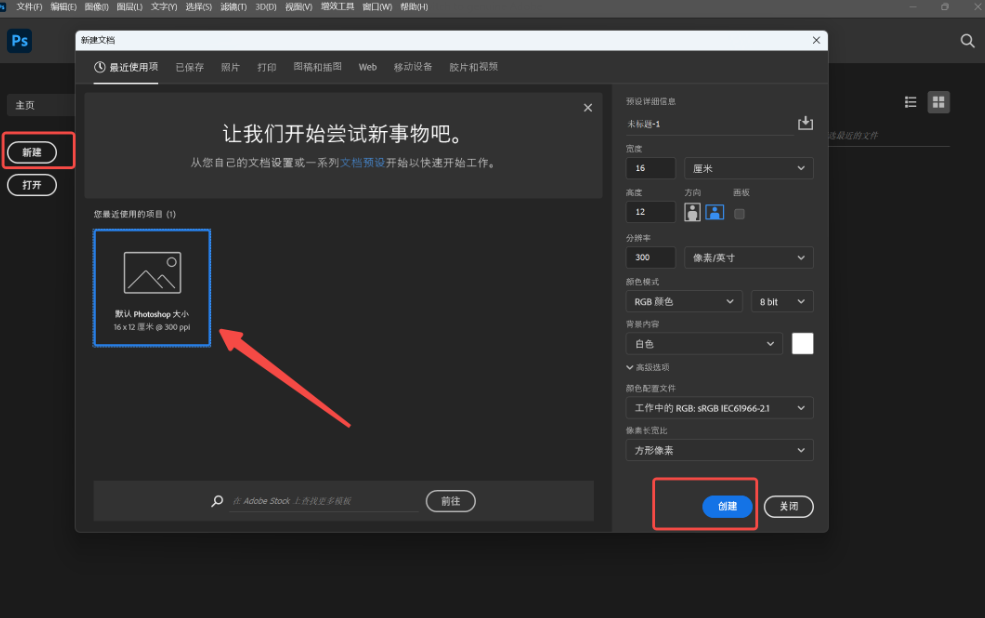This screenshot has height=618, width=985.
Task: Open the search magnifier at top right
Action: pos(967,41)
